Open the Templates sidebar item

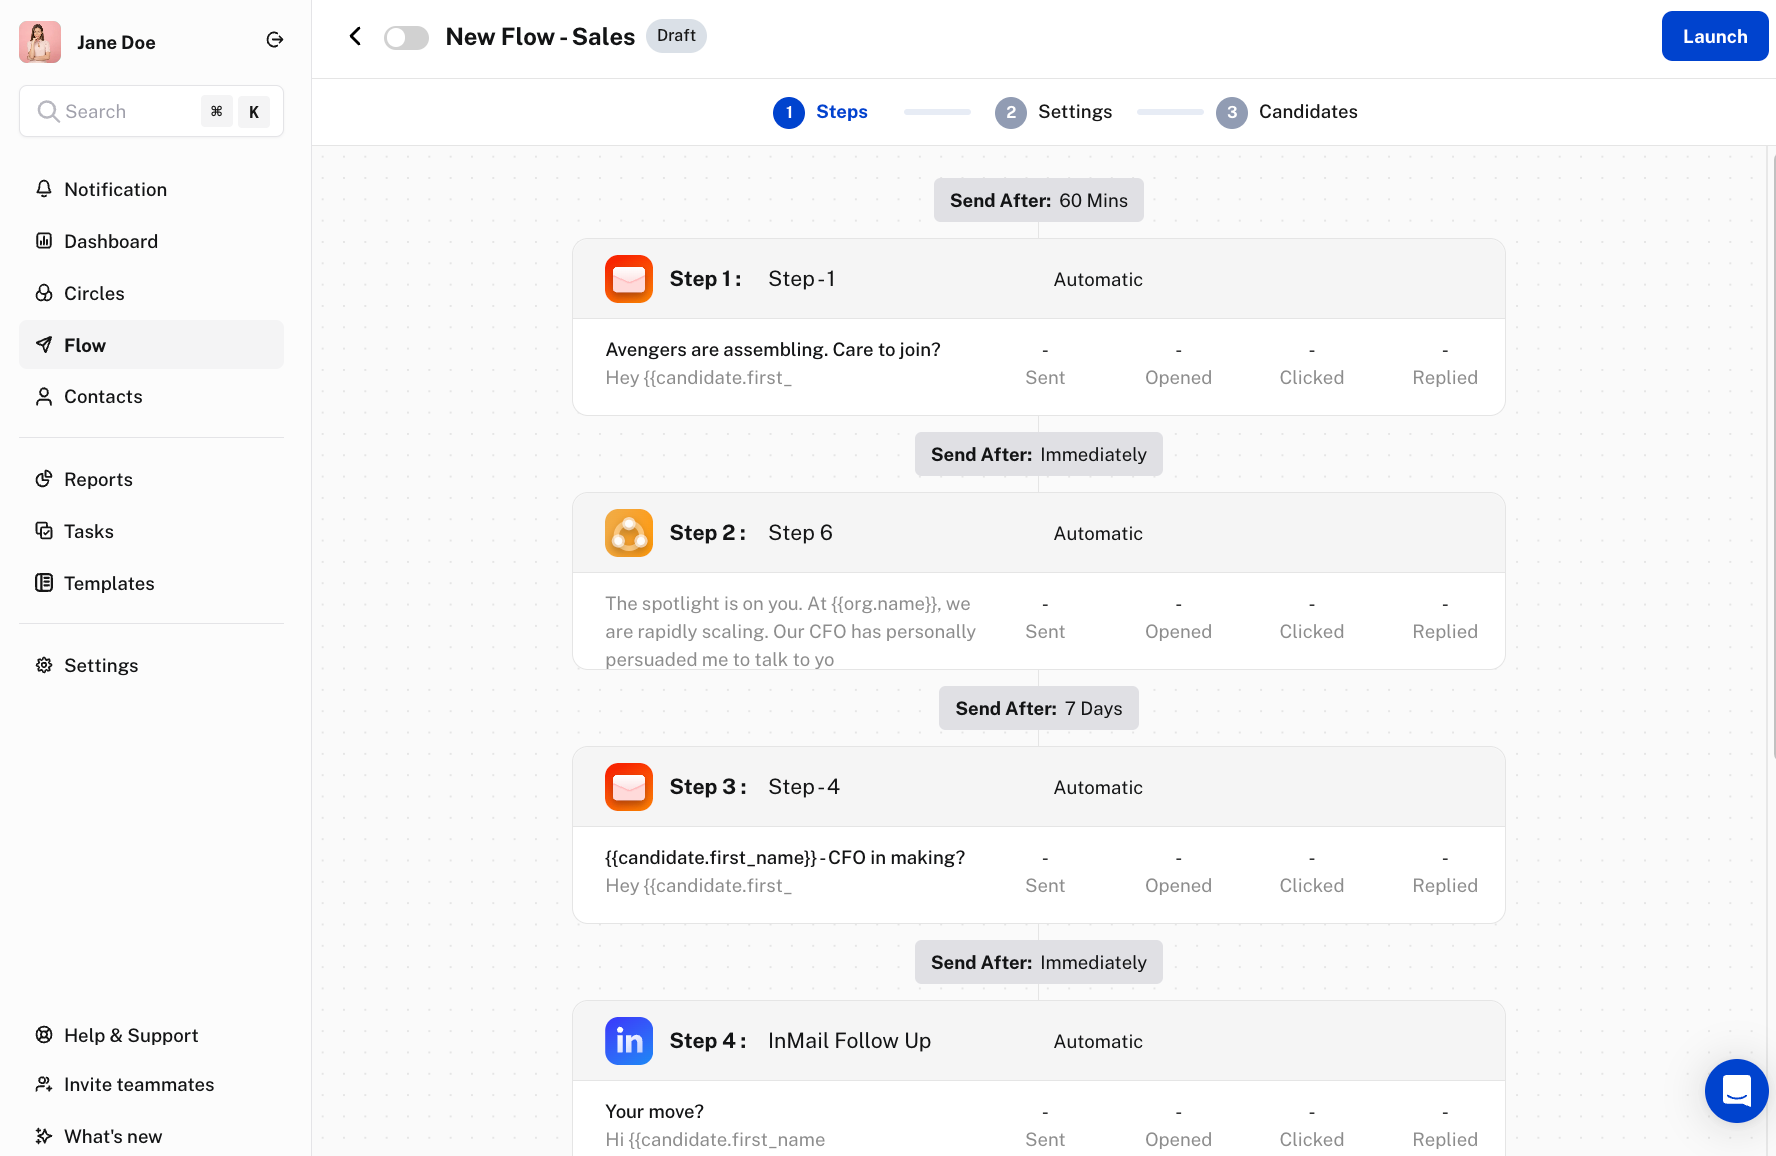109,583
